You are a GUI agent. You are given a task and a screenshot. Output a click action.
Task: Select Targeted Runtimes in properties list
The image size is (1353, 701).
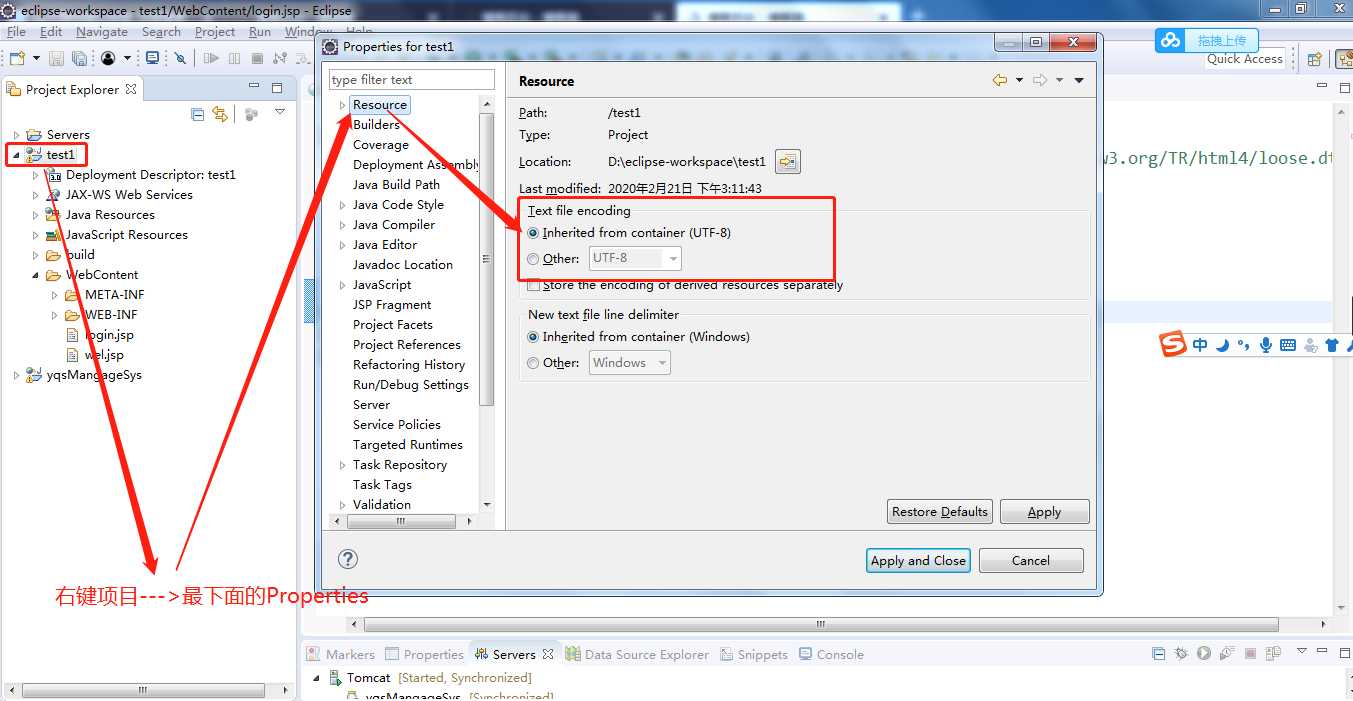point(408,445)
